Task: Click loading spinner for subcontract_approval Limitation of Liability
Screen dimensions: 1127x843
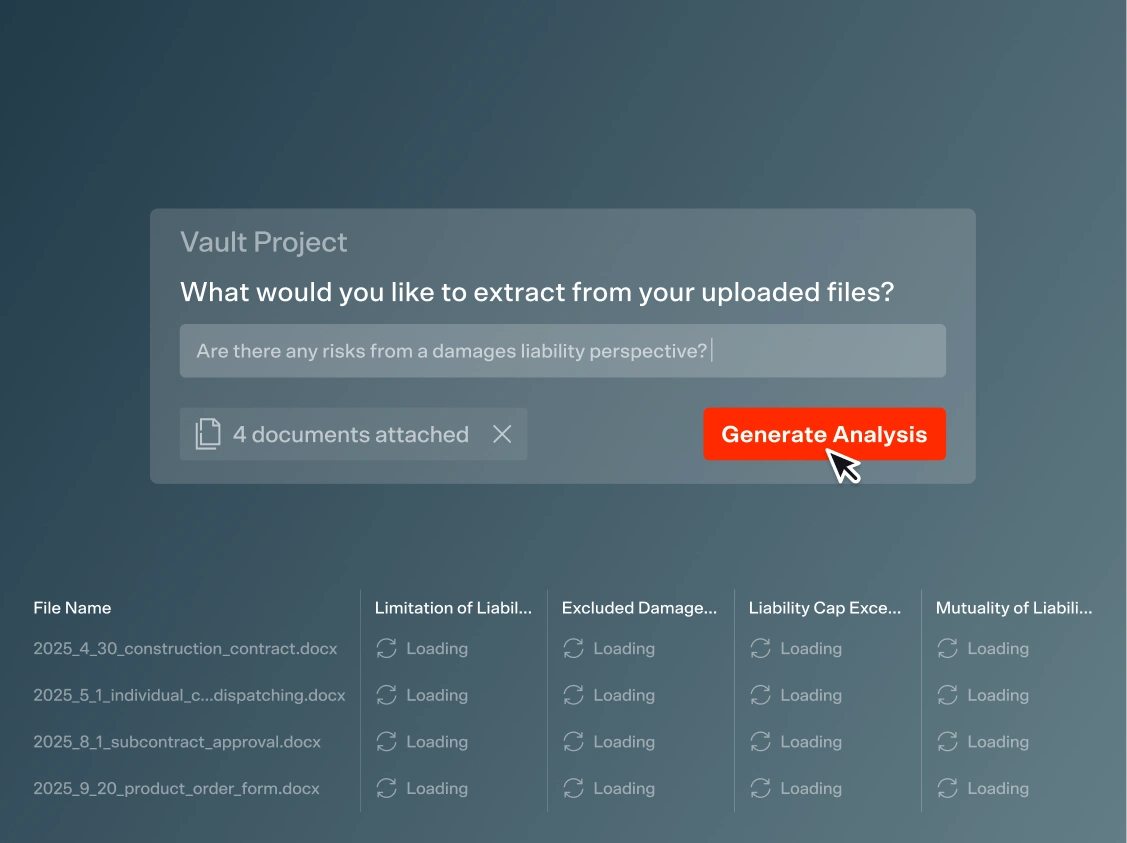Action: coord(387,742)
